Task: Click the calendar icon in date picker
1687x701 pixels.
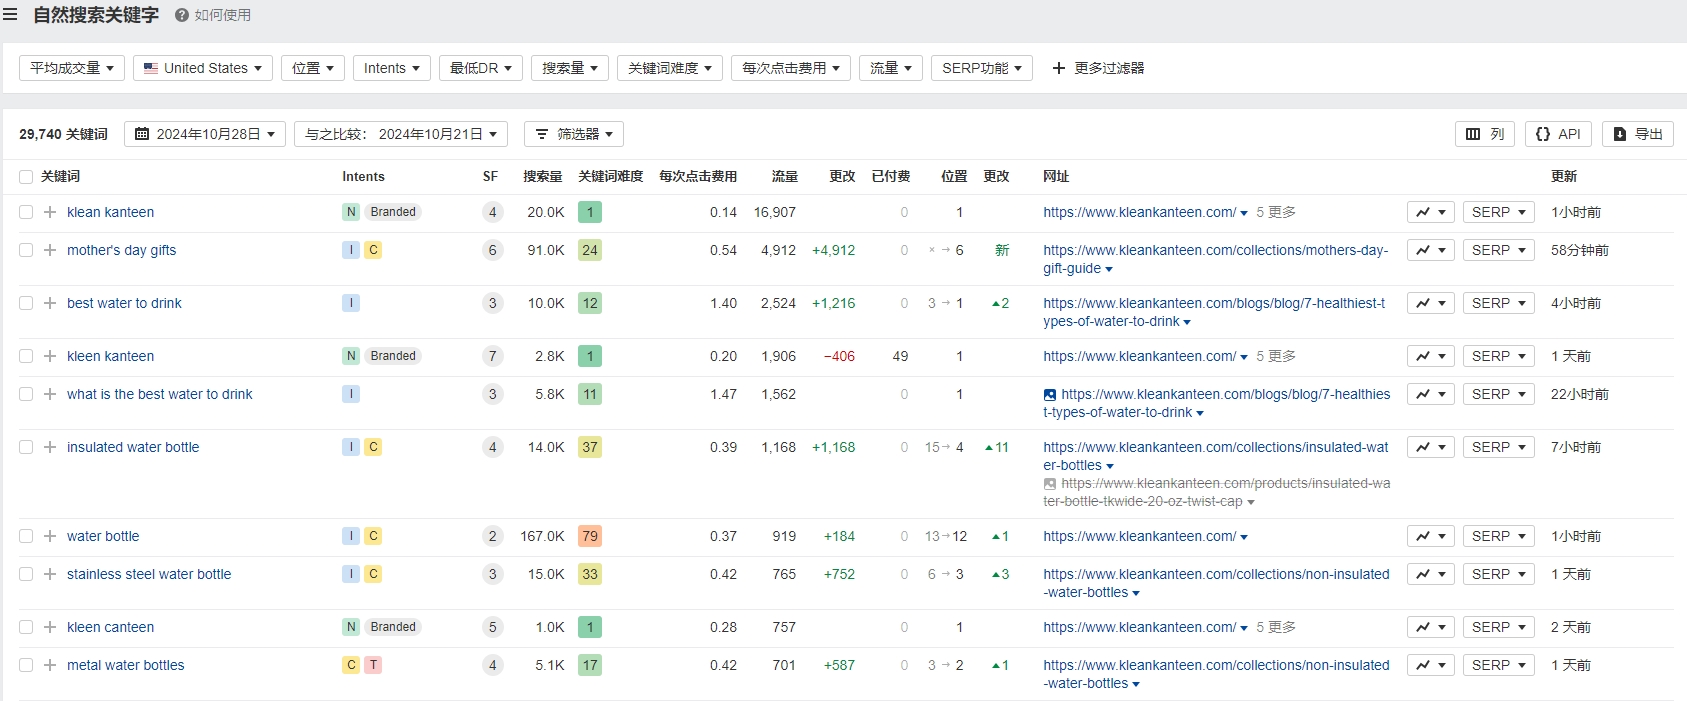Action: [x=142, y=134]
